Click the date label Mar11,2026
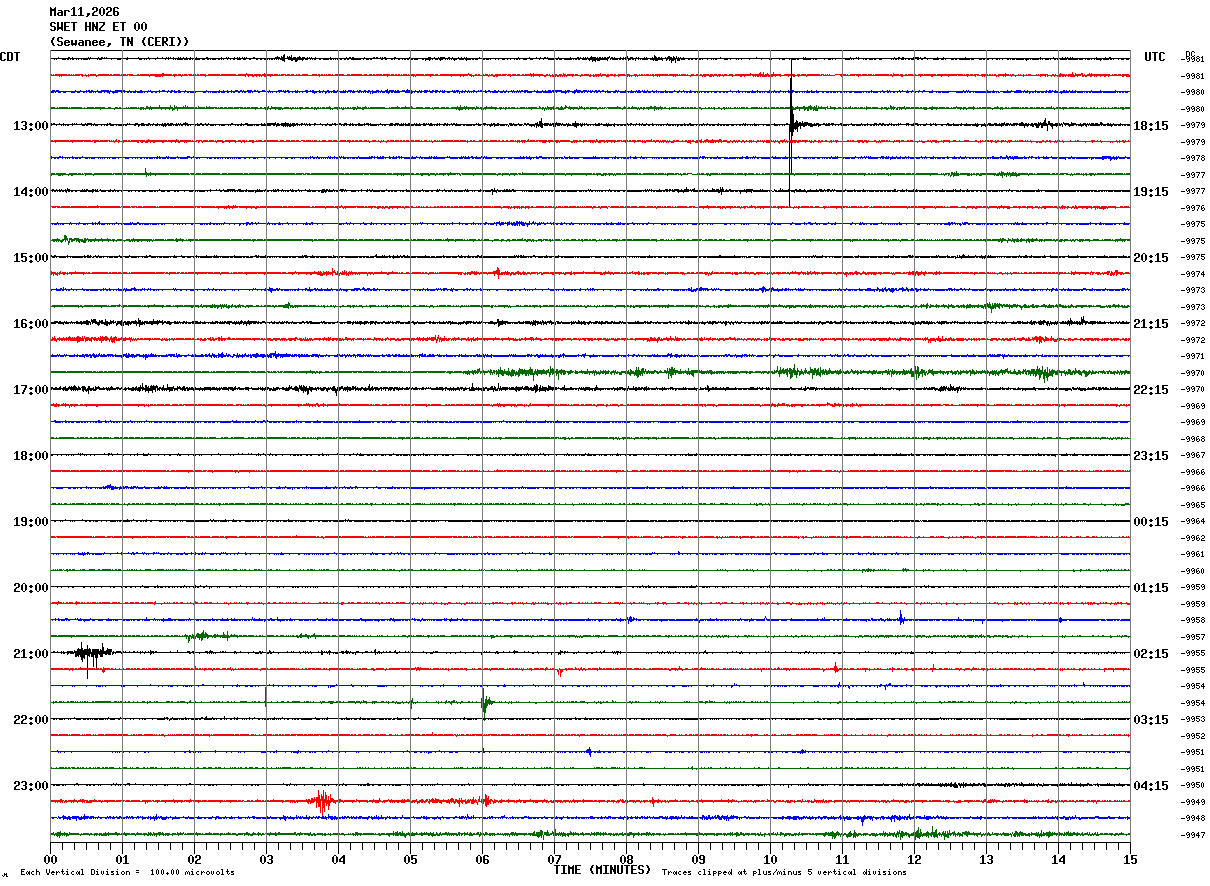This screenshot has height=886, width=1210. (84, 12)
